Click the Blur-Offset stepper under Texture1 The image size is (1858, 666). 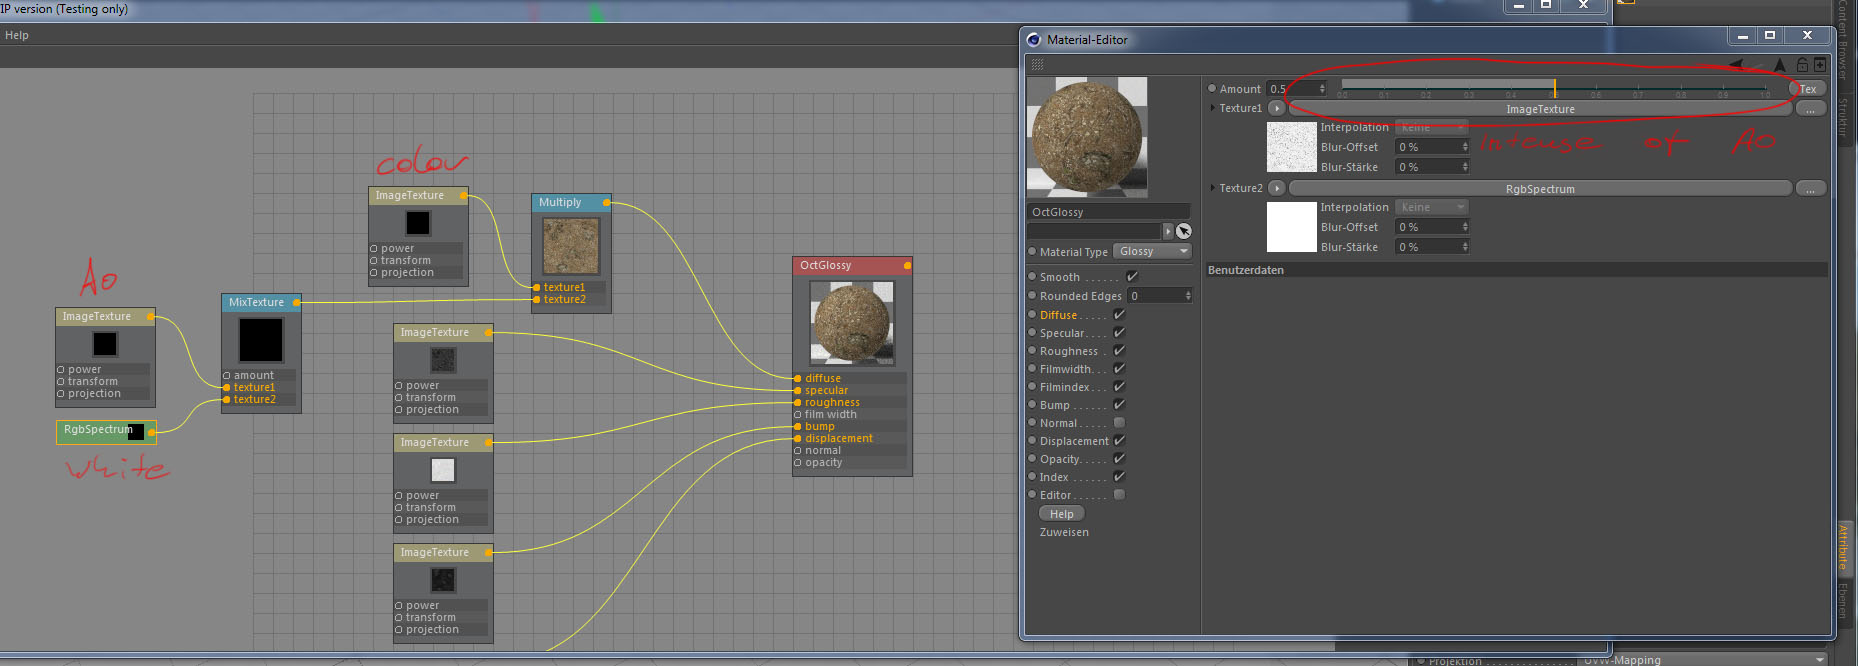click(1465, 147)
